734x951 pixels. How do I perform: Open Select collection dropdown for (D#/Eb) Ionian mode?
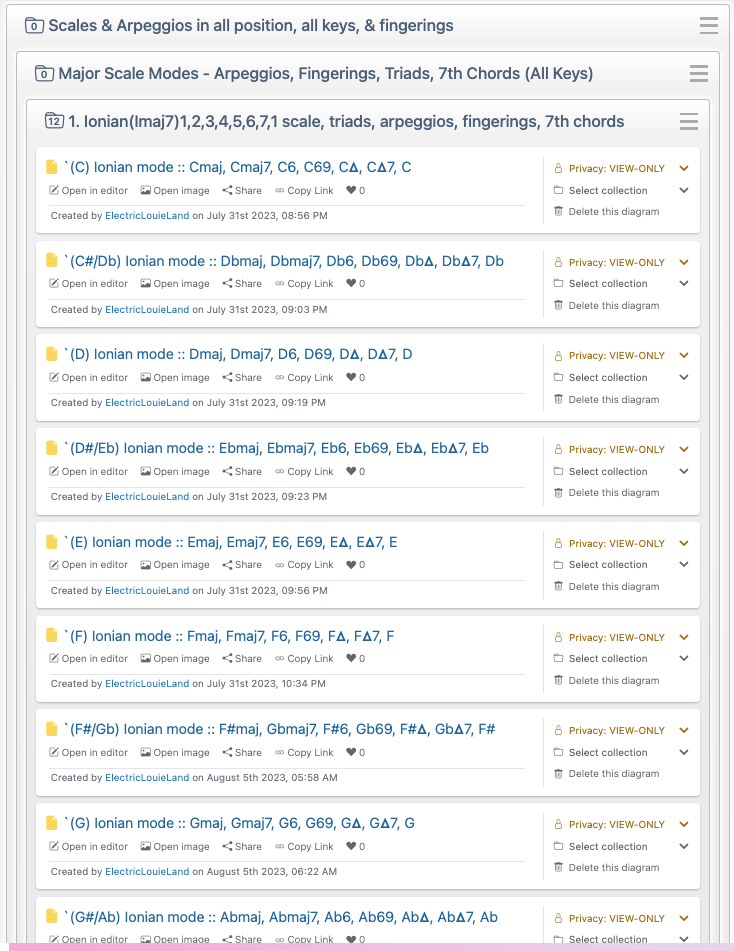[x=684, y=471]
